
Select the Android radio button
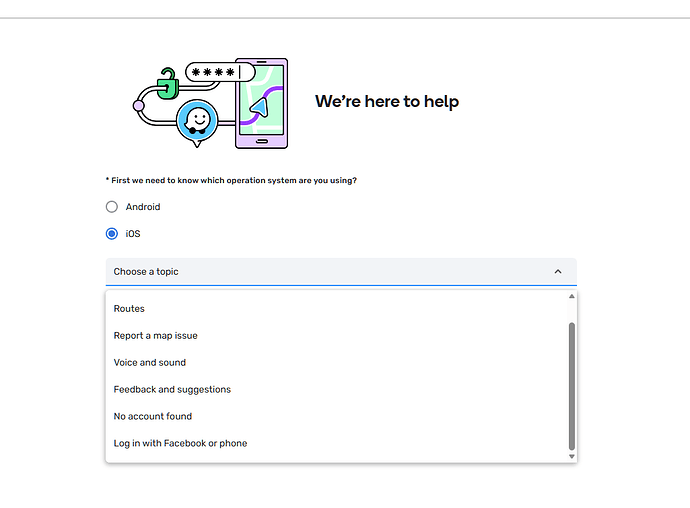(x=112, y=207)
